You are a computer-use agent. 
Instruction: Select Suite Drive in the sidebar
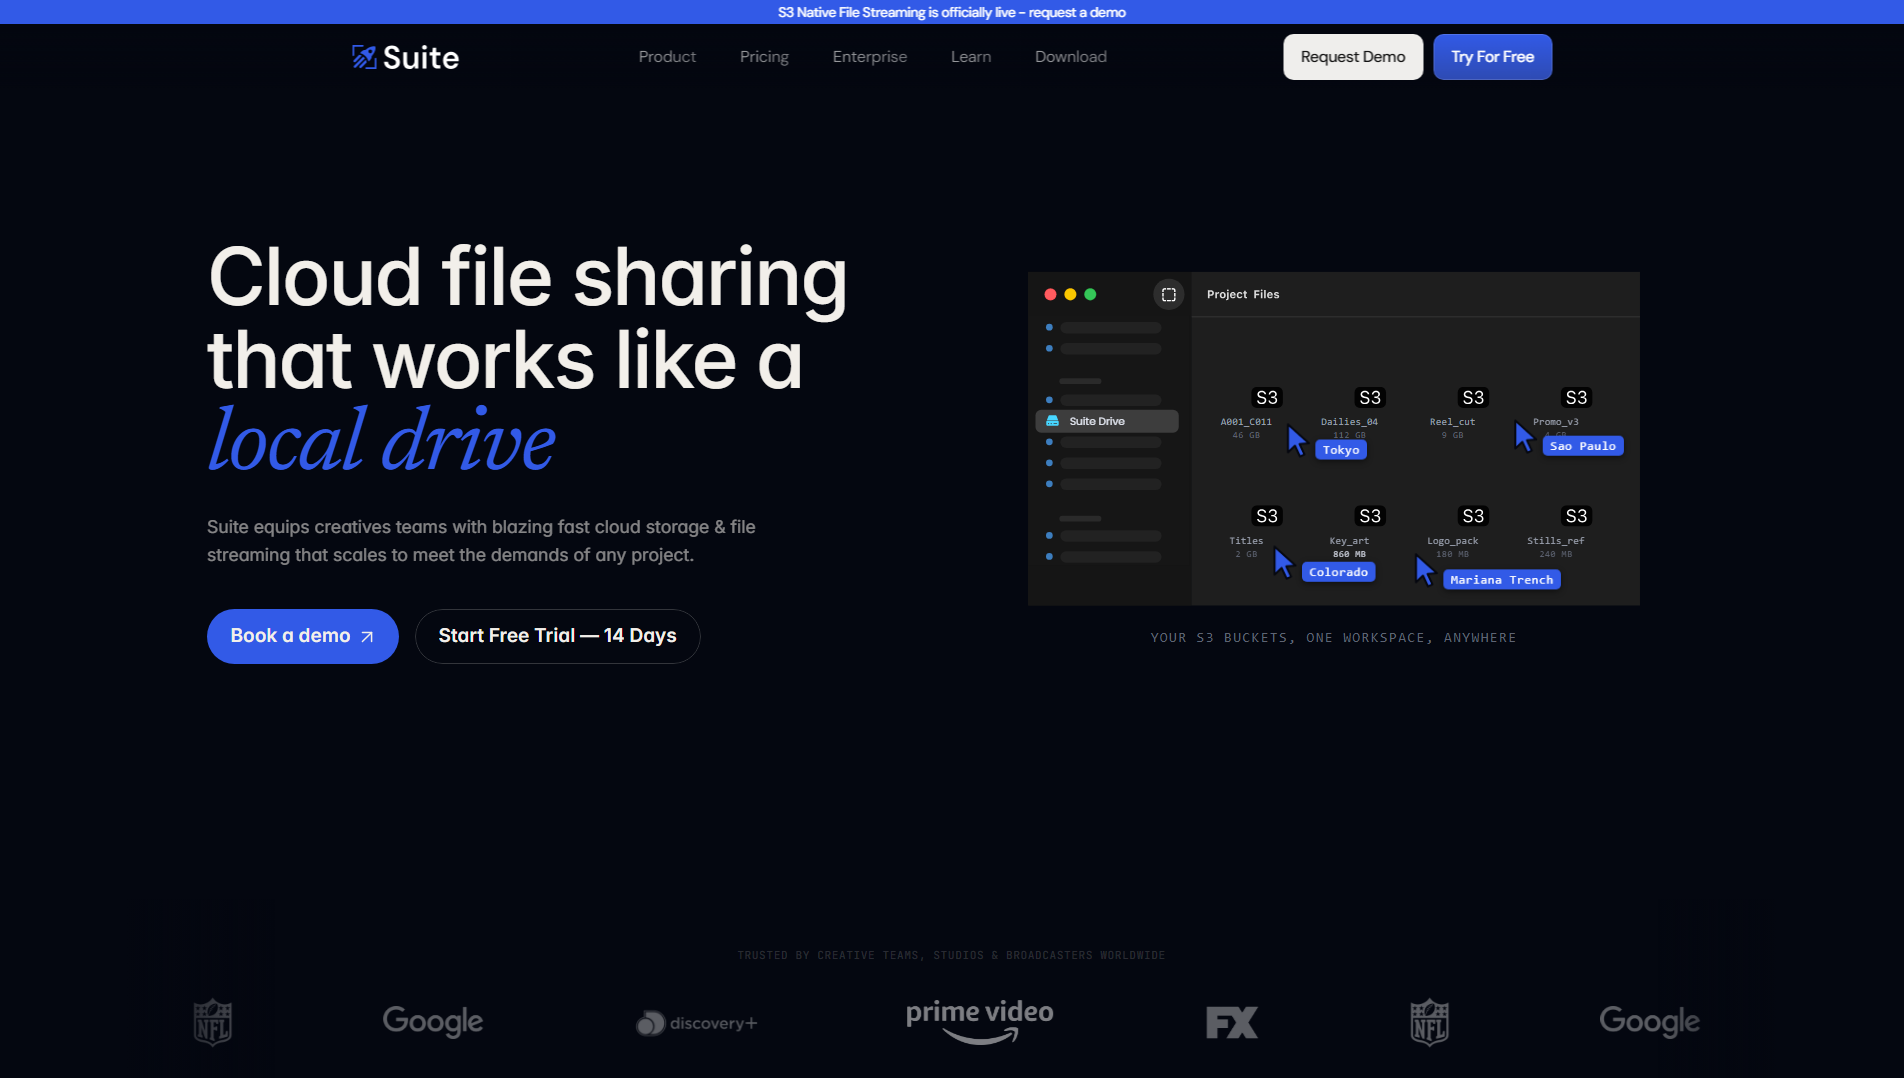[x=1107, y=421]
